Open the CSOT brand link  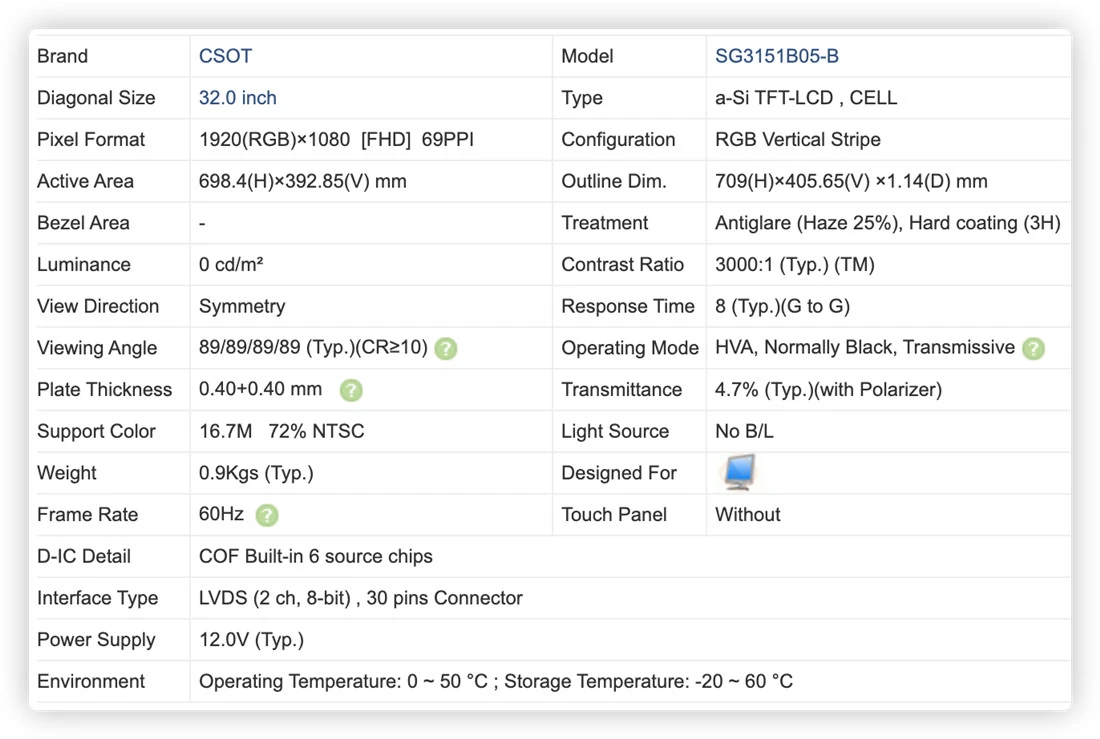tap(225, 56)
